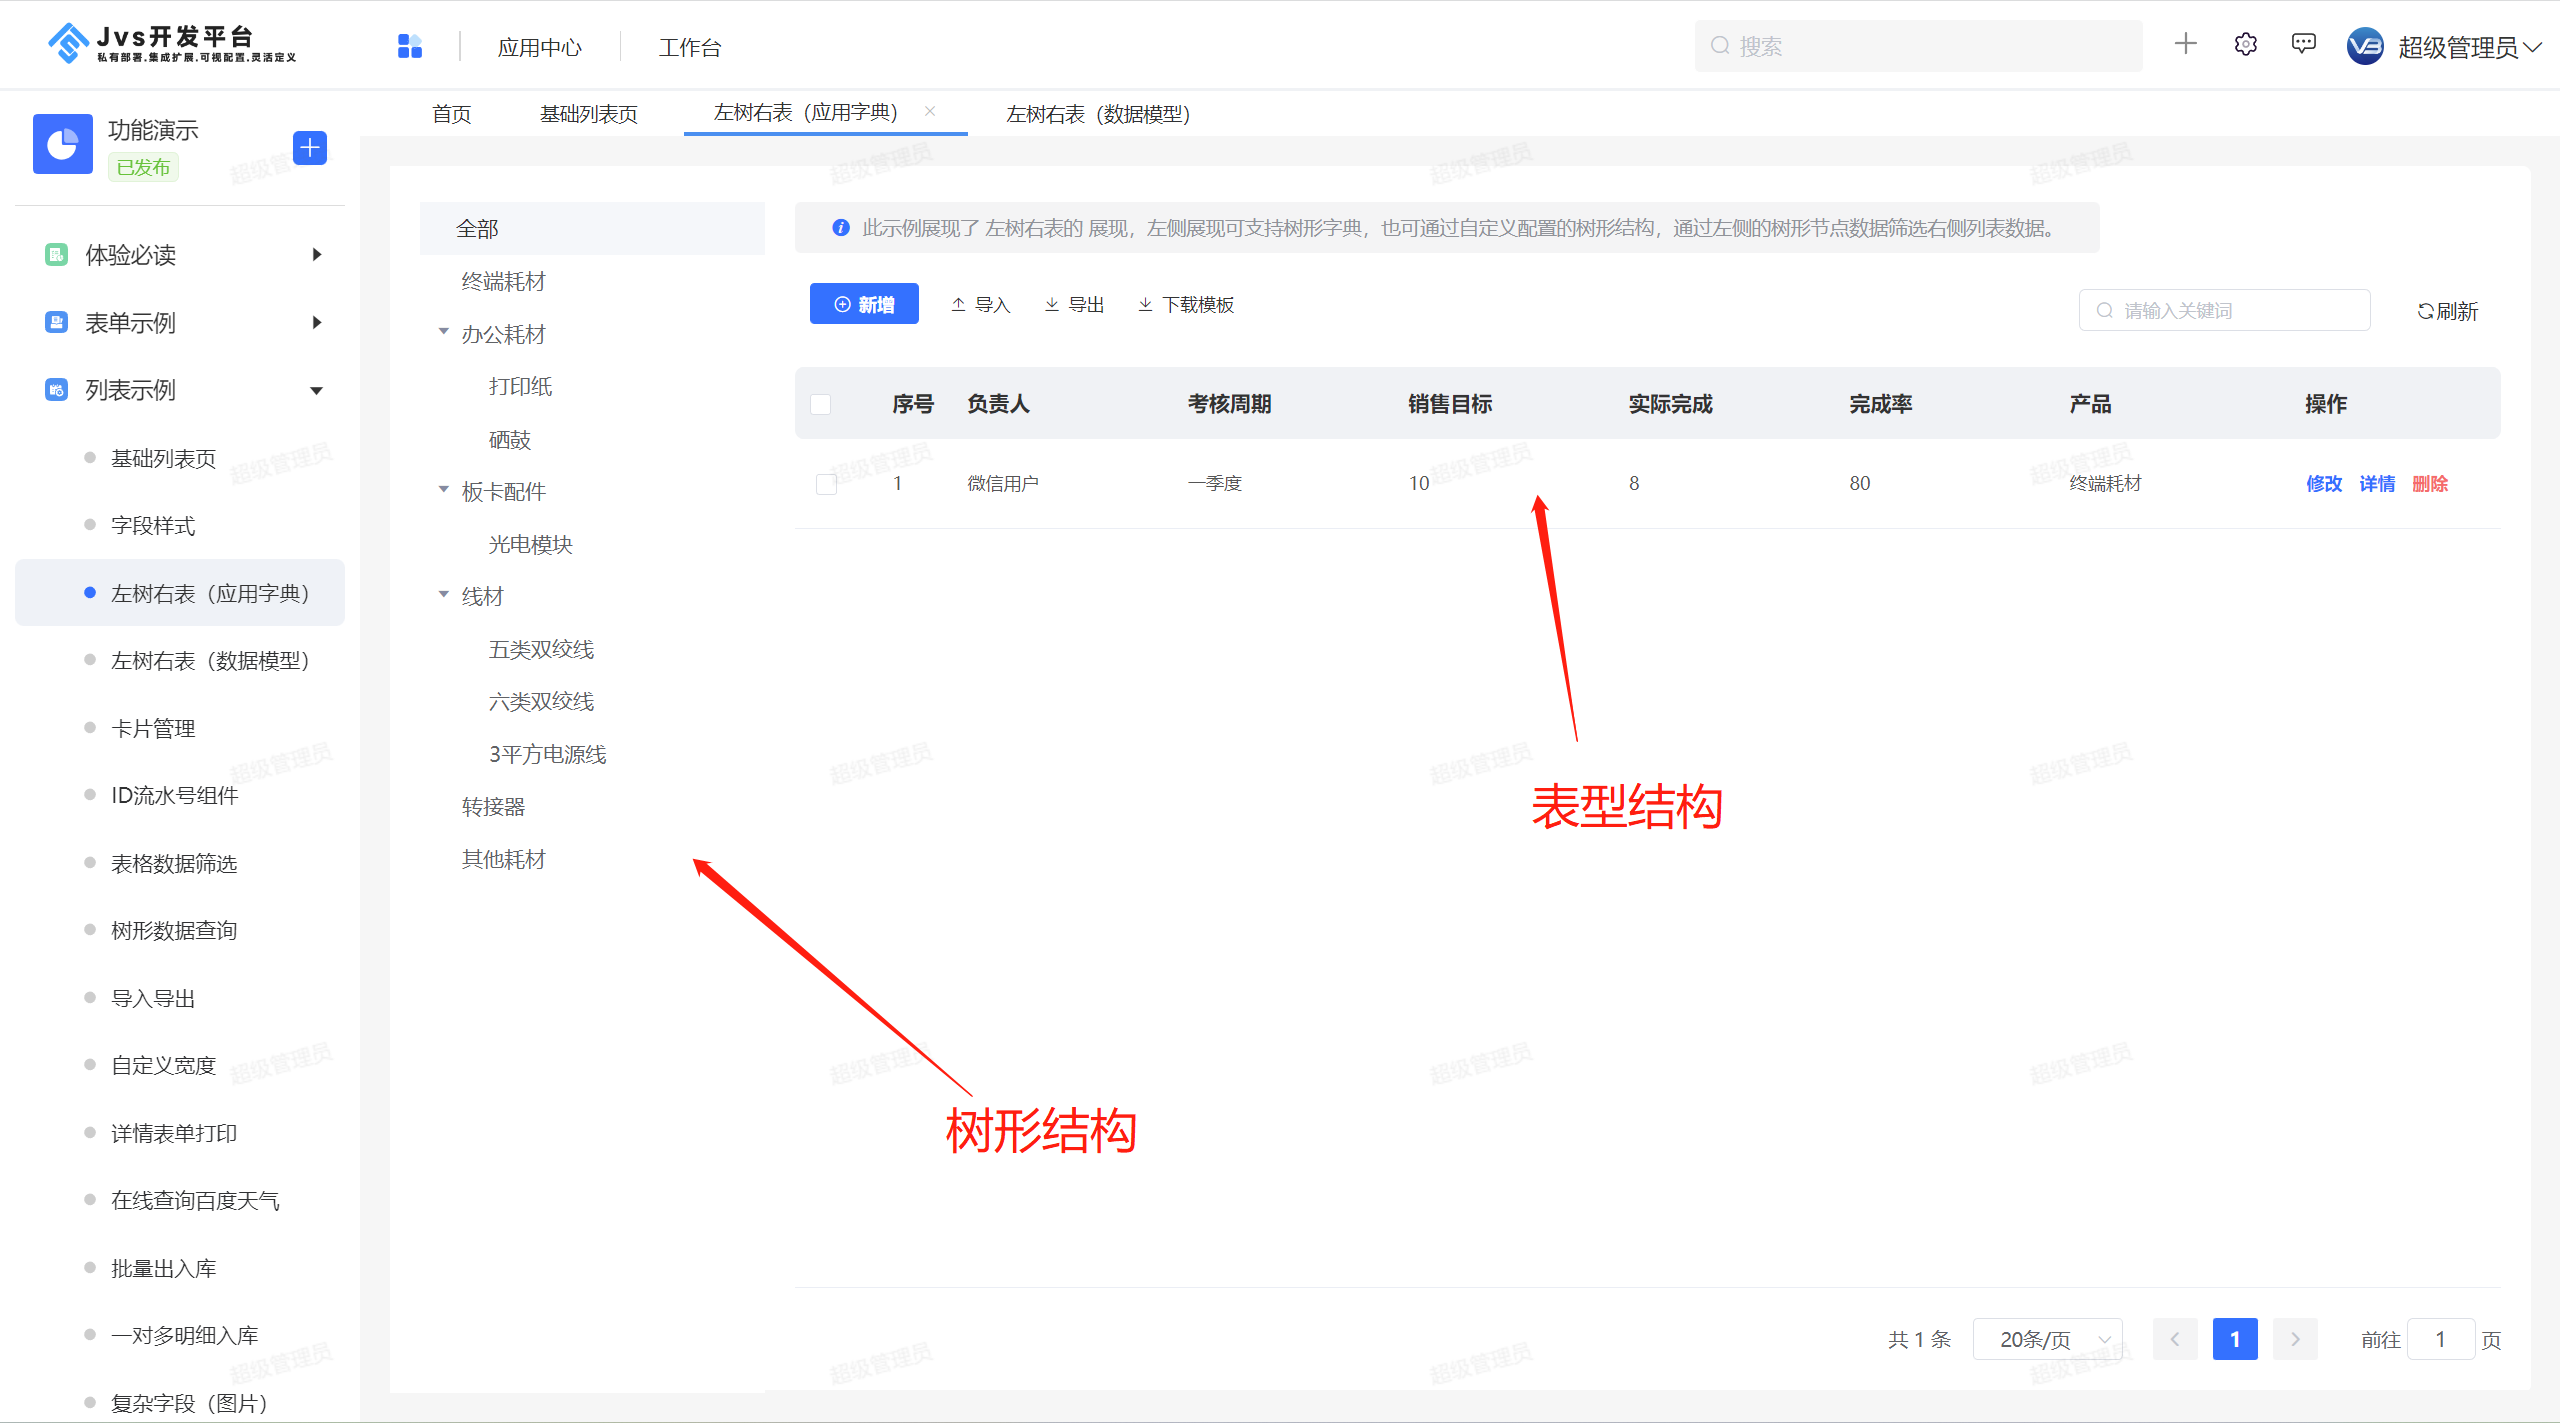Switch to the 基础列表页 tab
This screenshot has height=1423, width=2560.
click(x=589, y=114)
